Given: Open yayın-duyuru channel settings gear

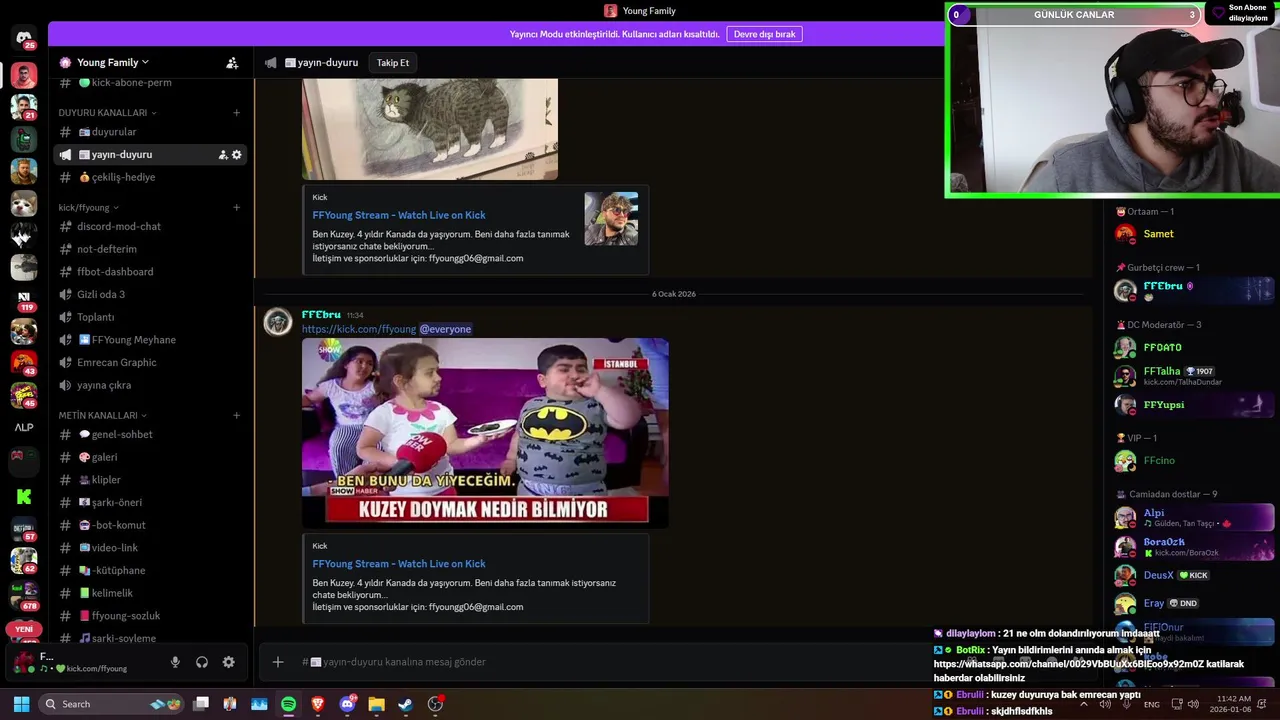Looking at the screenshot, I should (x=237, y=155).
